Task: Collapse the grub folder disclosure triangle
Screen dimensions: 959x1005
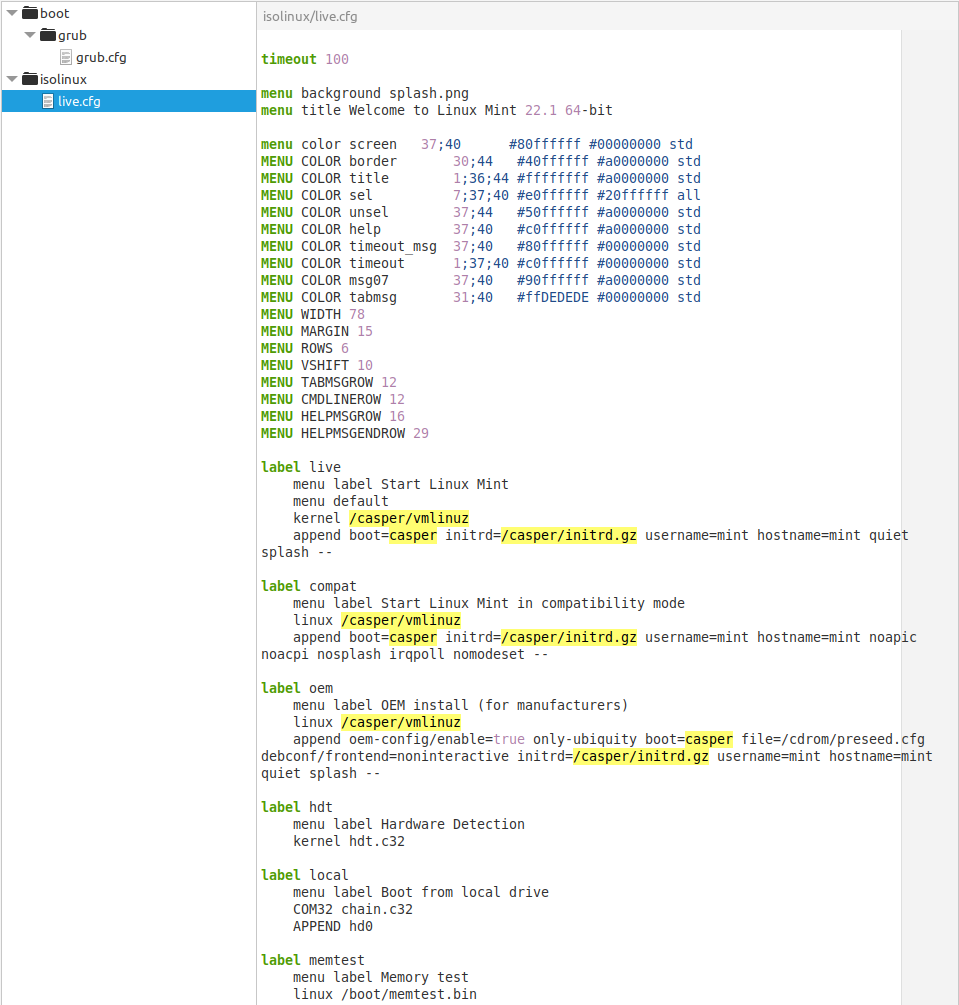Action: pyautogui.click(x=29, y=35)
